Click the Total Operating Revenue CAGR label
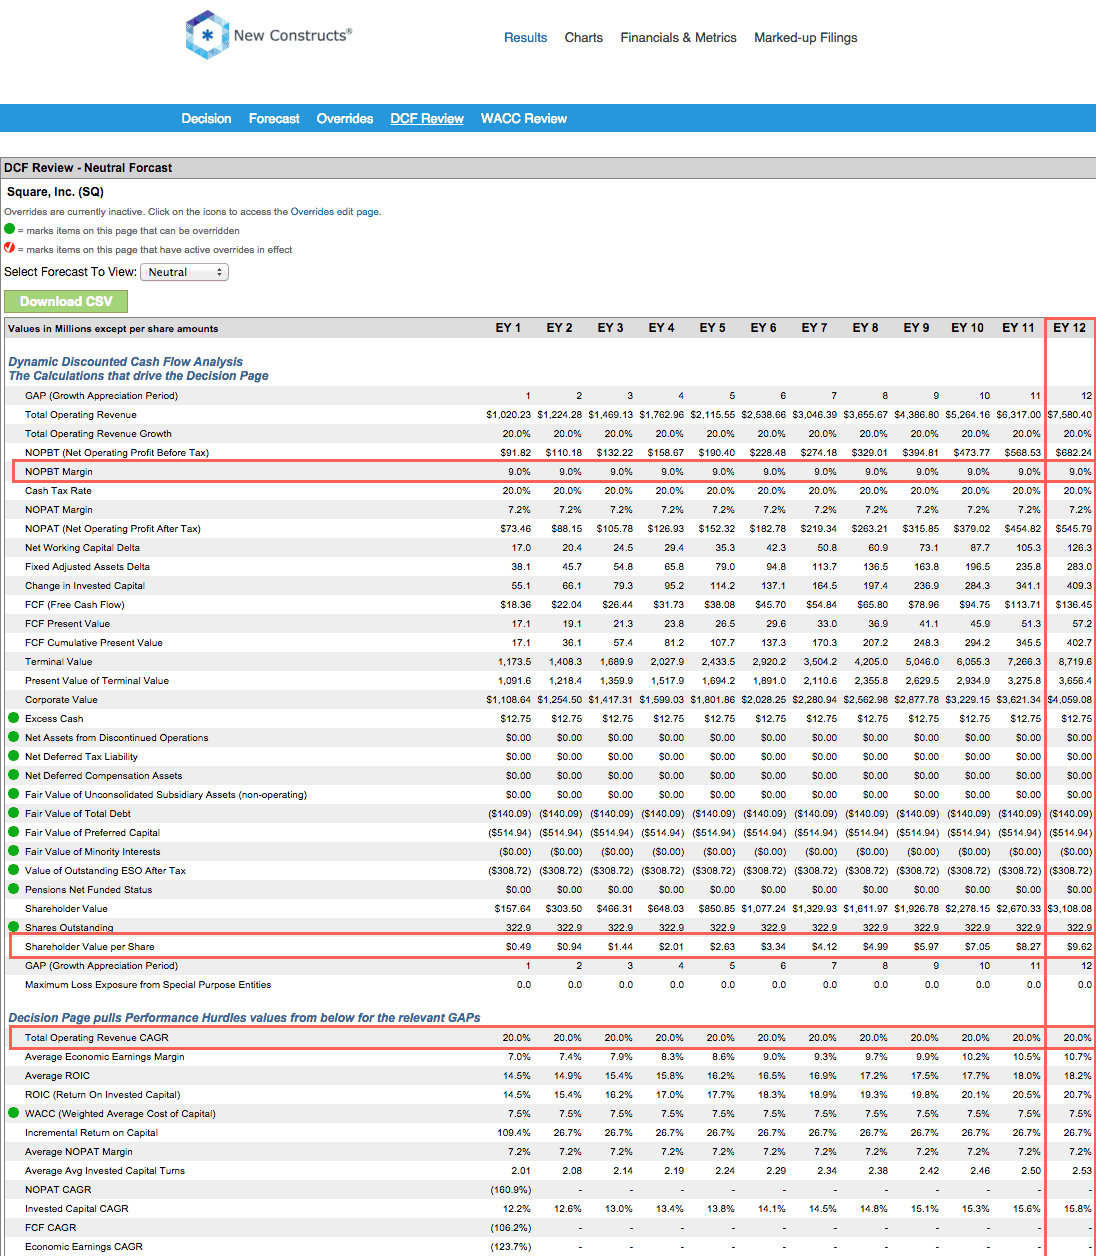 pyautogui.click(x=97, y=1038)
